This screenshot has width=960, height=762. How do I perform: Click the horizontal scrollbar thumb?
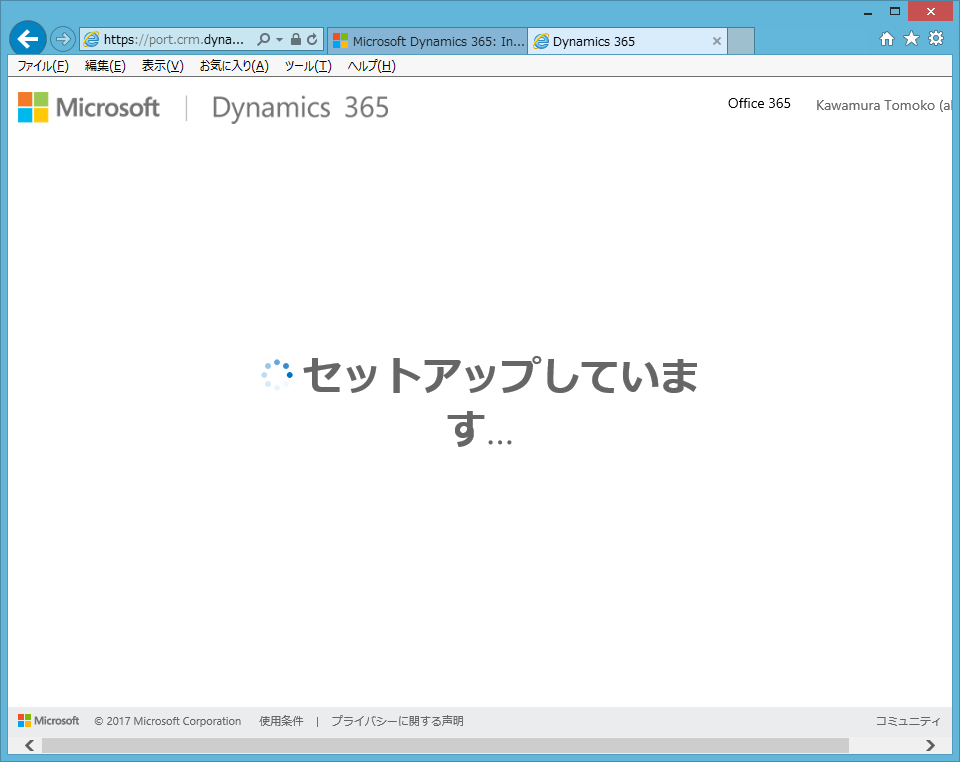coord(445,745)
